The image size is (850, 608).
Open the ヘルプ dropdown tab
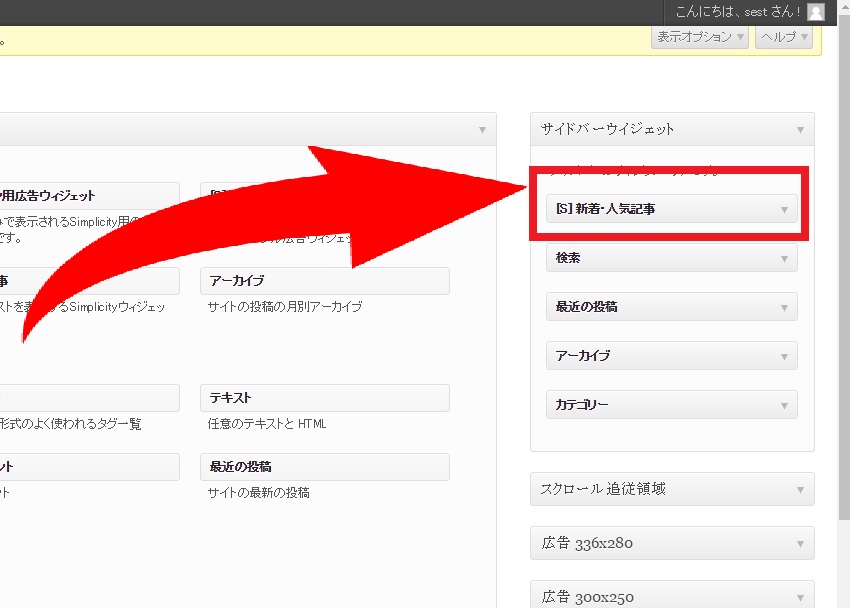point(784,37)
